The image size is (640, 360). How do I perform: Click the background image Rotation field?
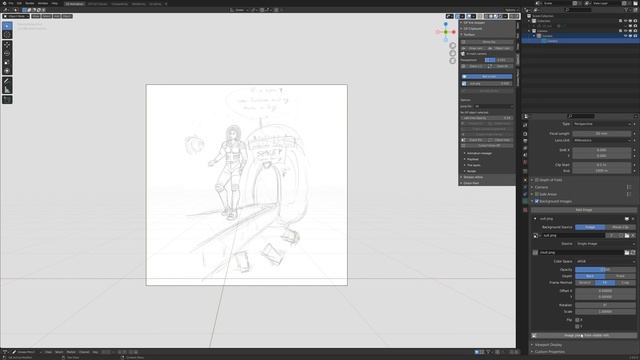point(605,305)
